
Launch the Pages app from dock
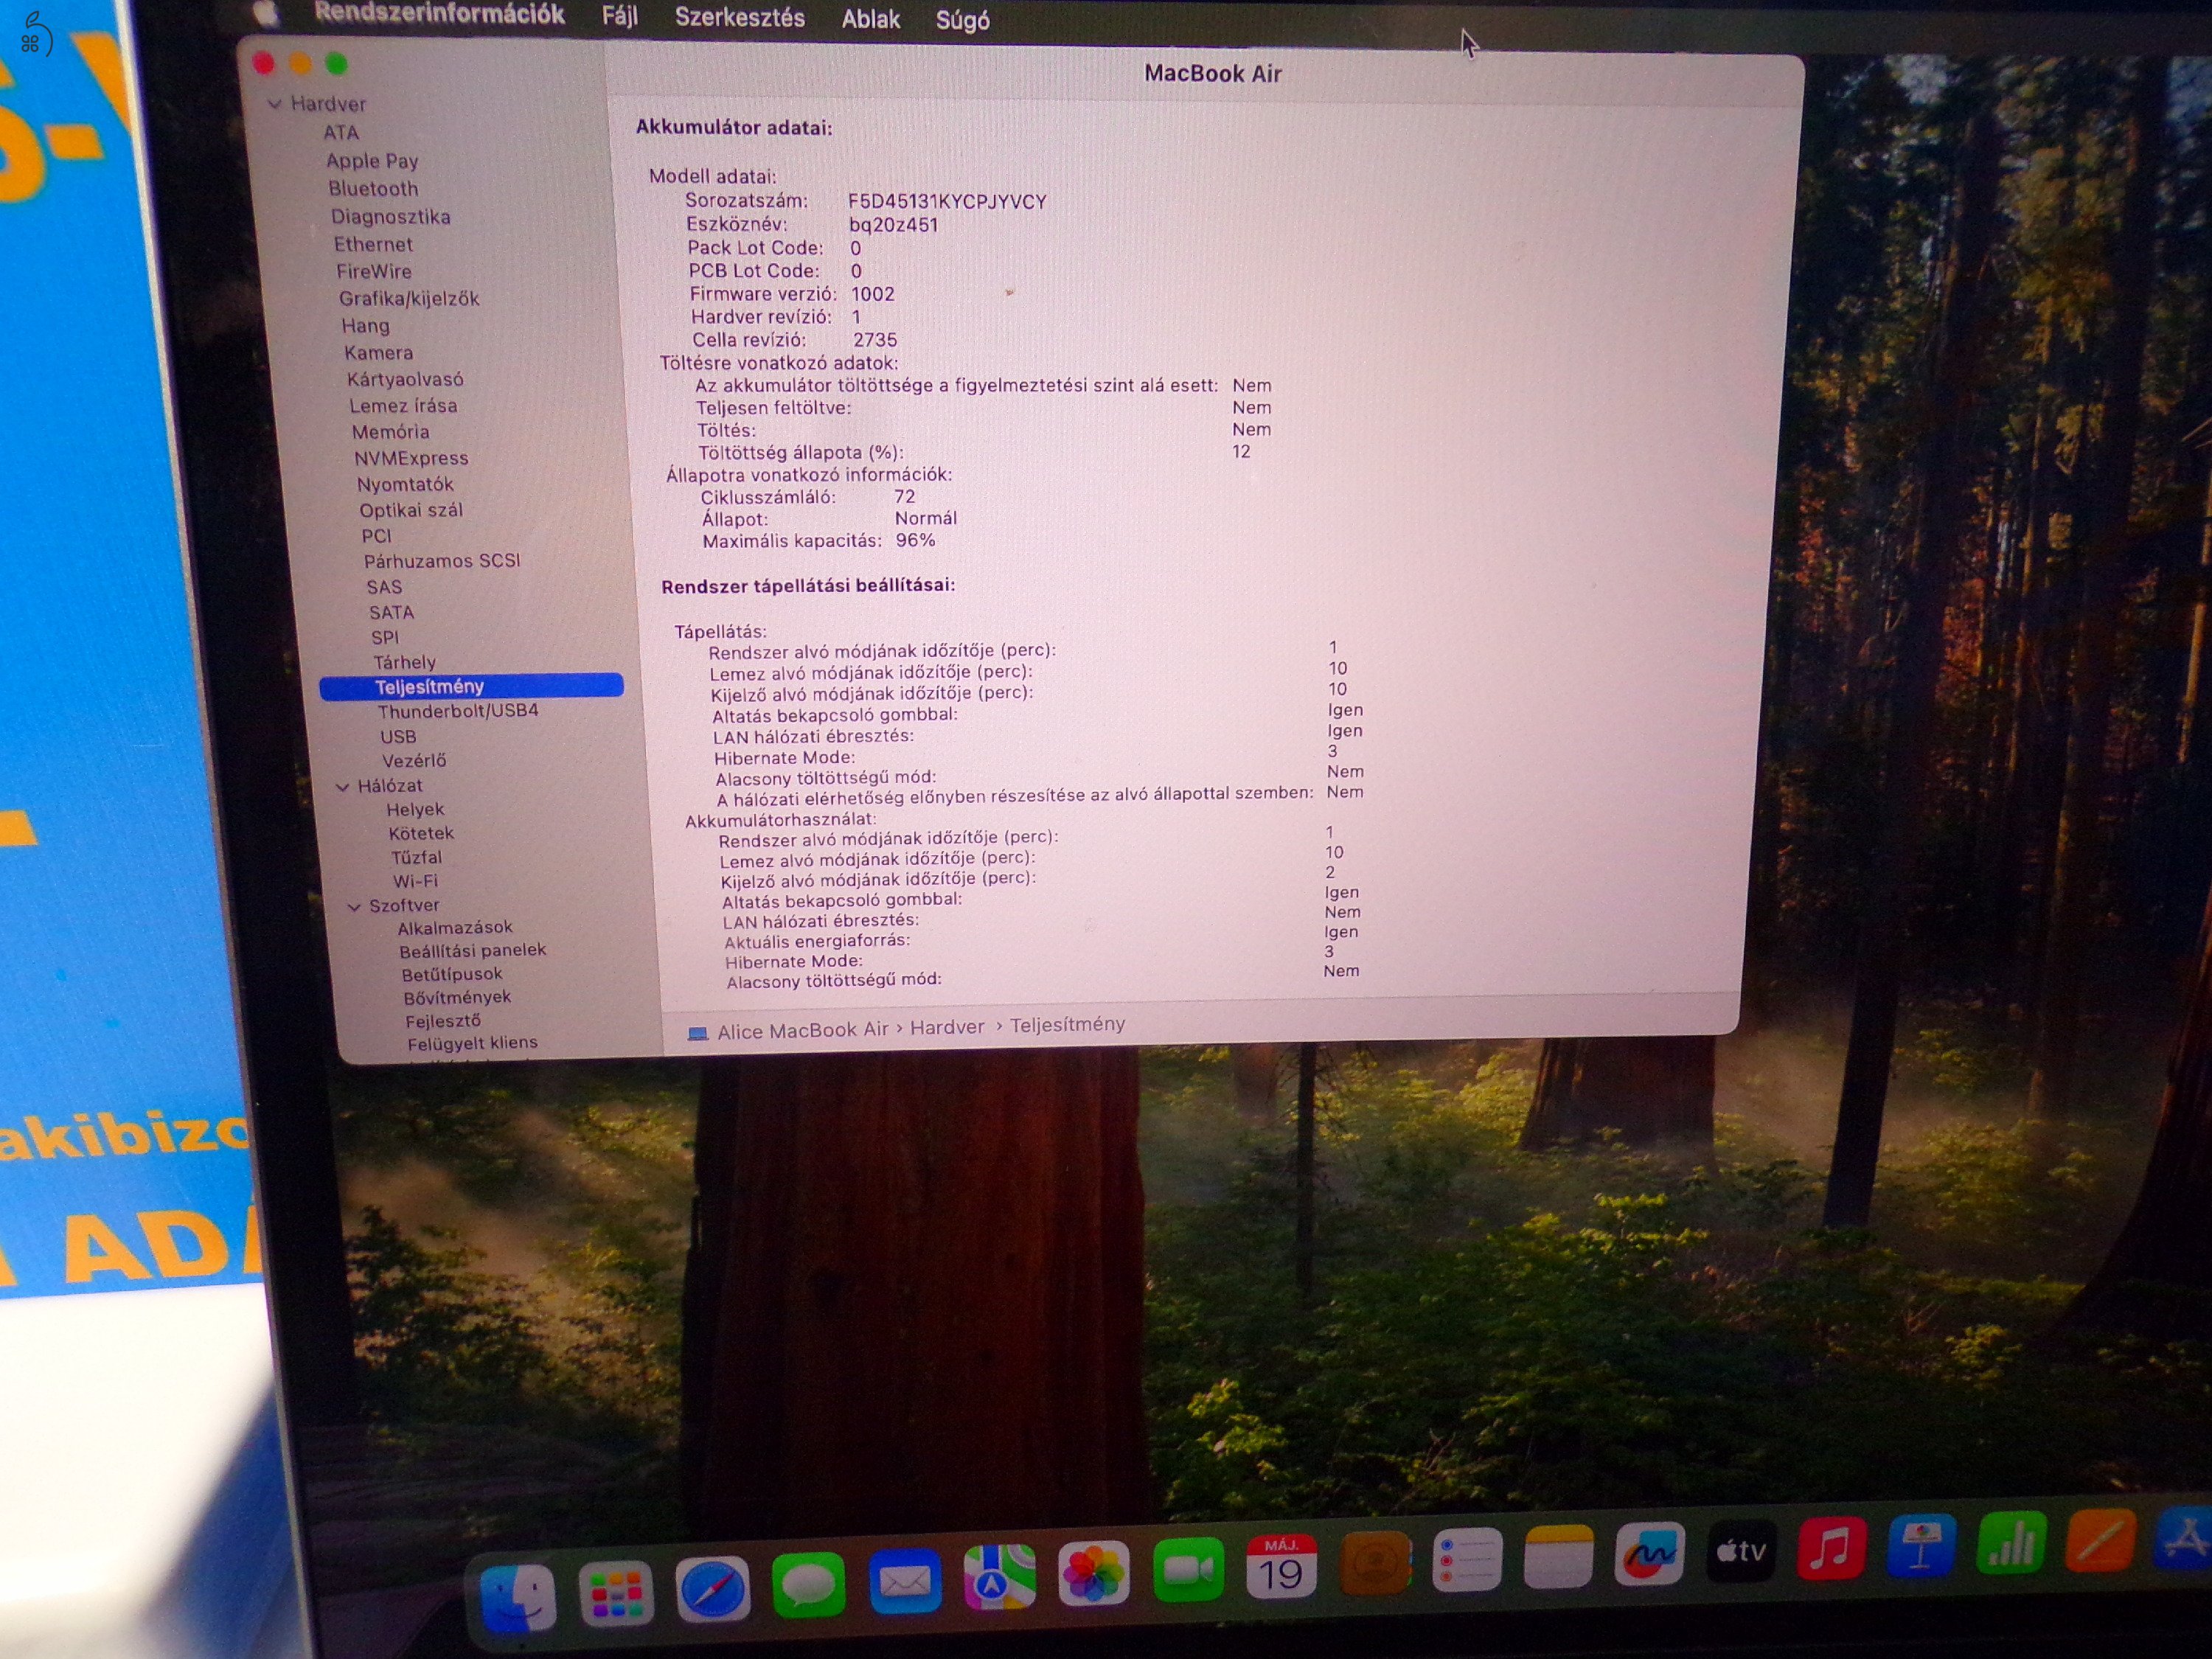2101,1539
